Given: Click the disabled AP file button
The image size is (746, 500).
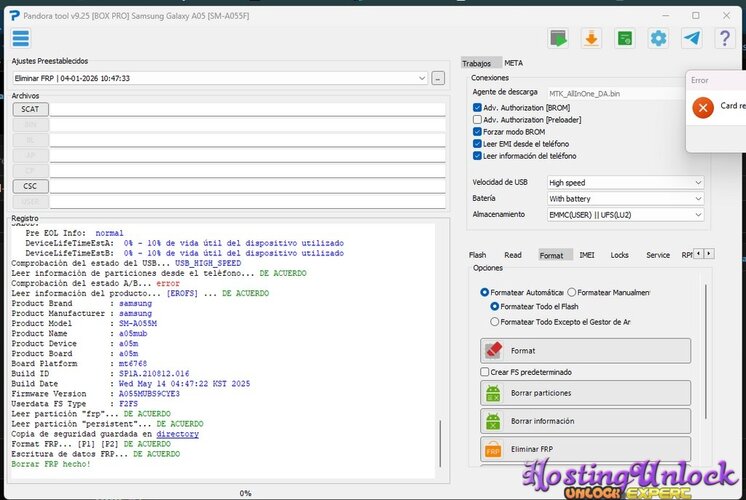Looking at the screenshot, I should pyautogui.click(x=30, y=155).
